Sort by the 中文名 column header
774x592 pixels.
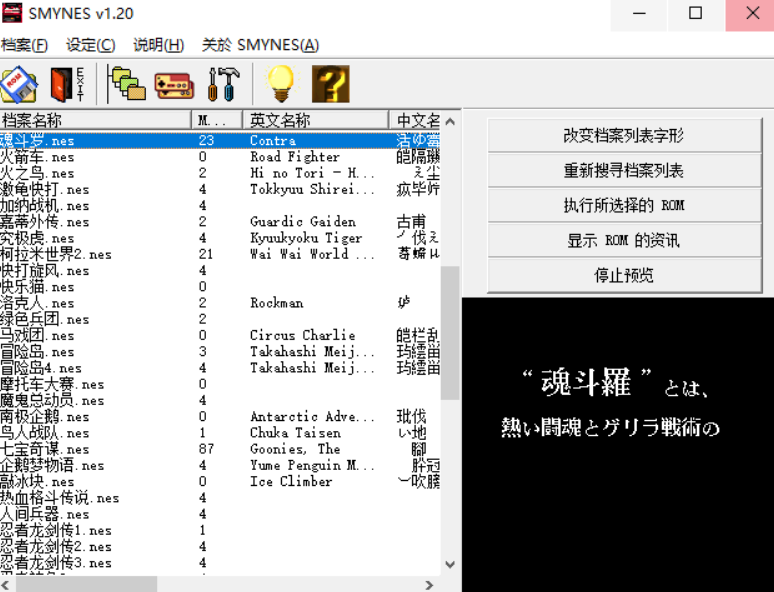[x=415, y=120]
